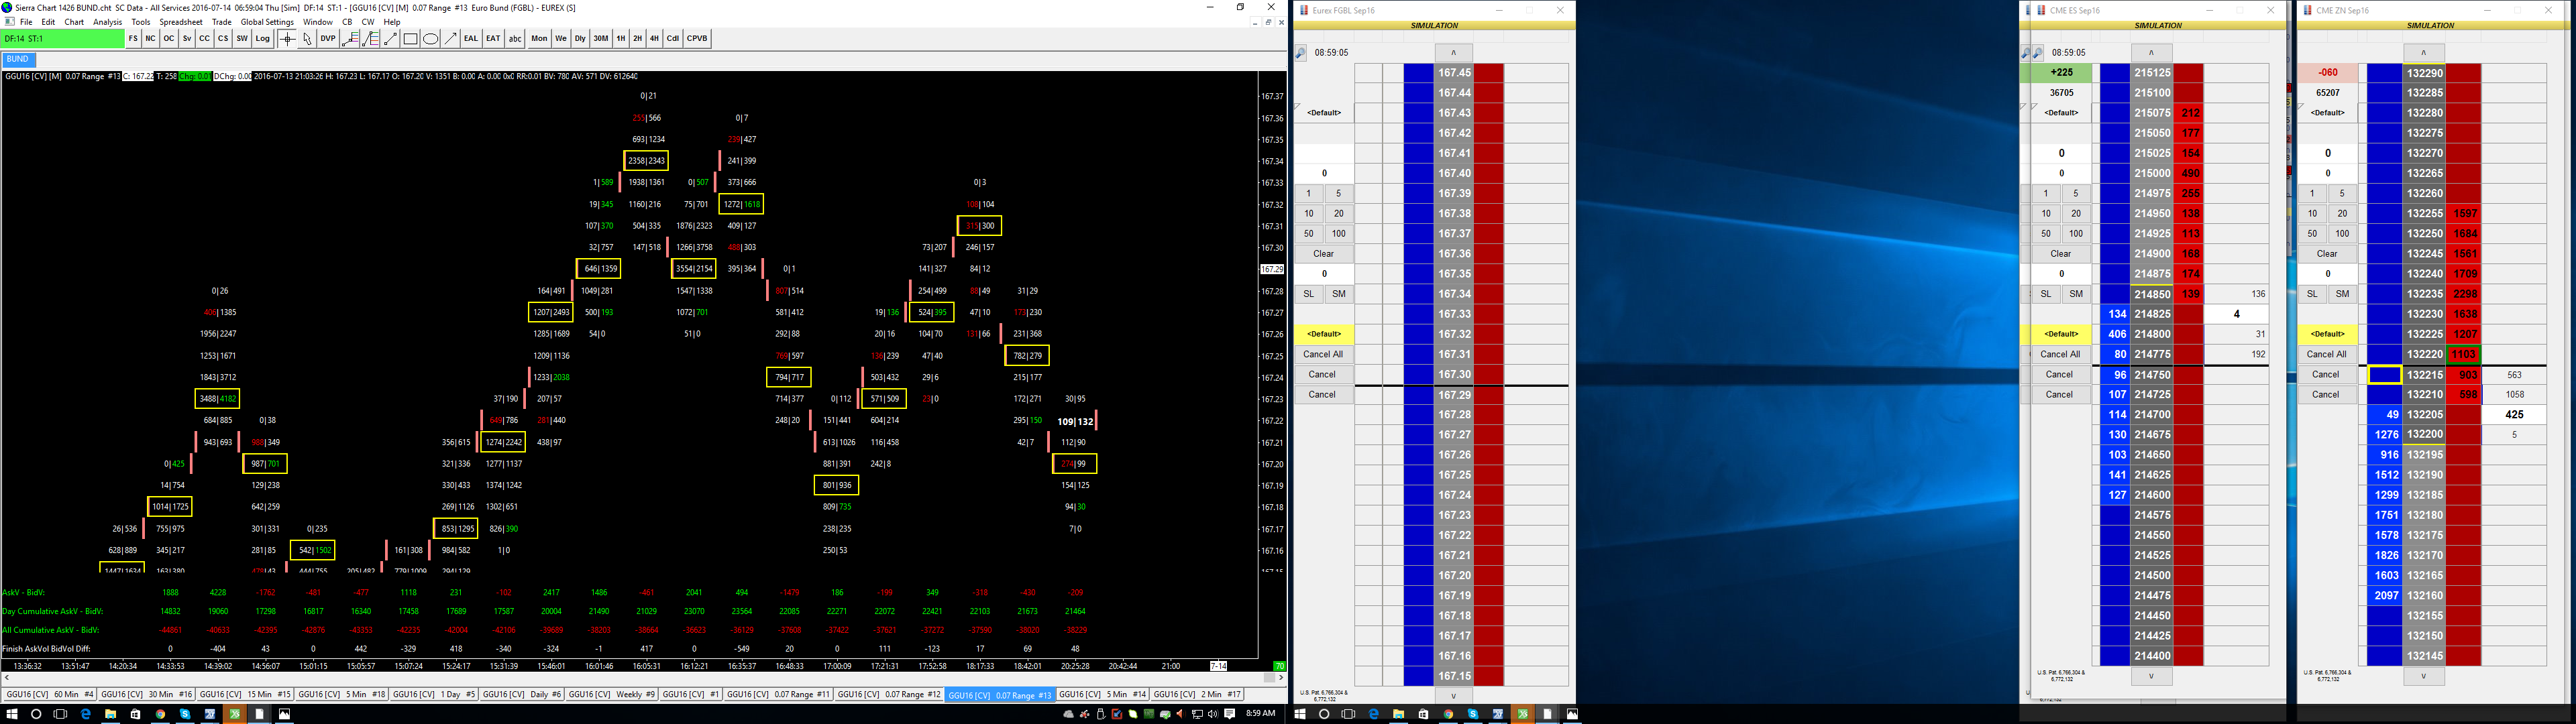Toggle the DVP toolbar button

tap(328, 39)
